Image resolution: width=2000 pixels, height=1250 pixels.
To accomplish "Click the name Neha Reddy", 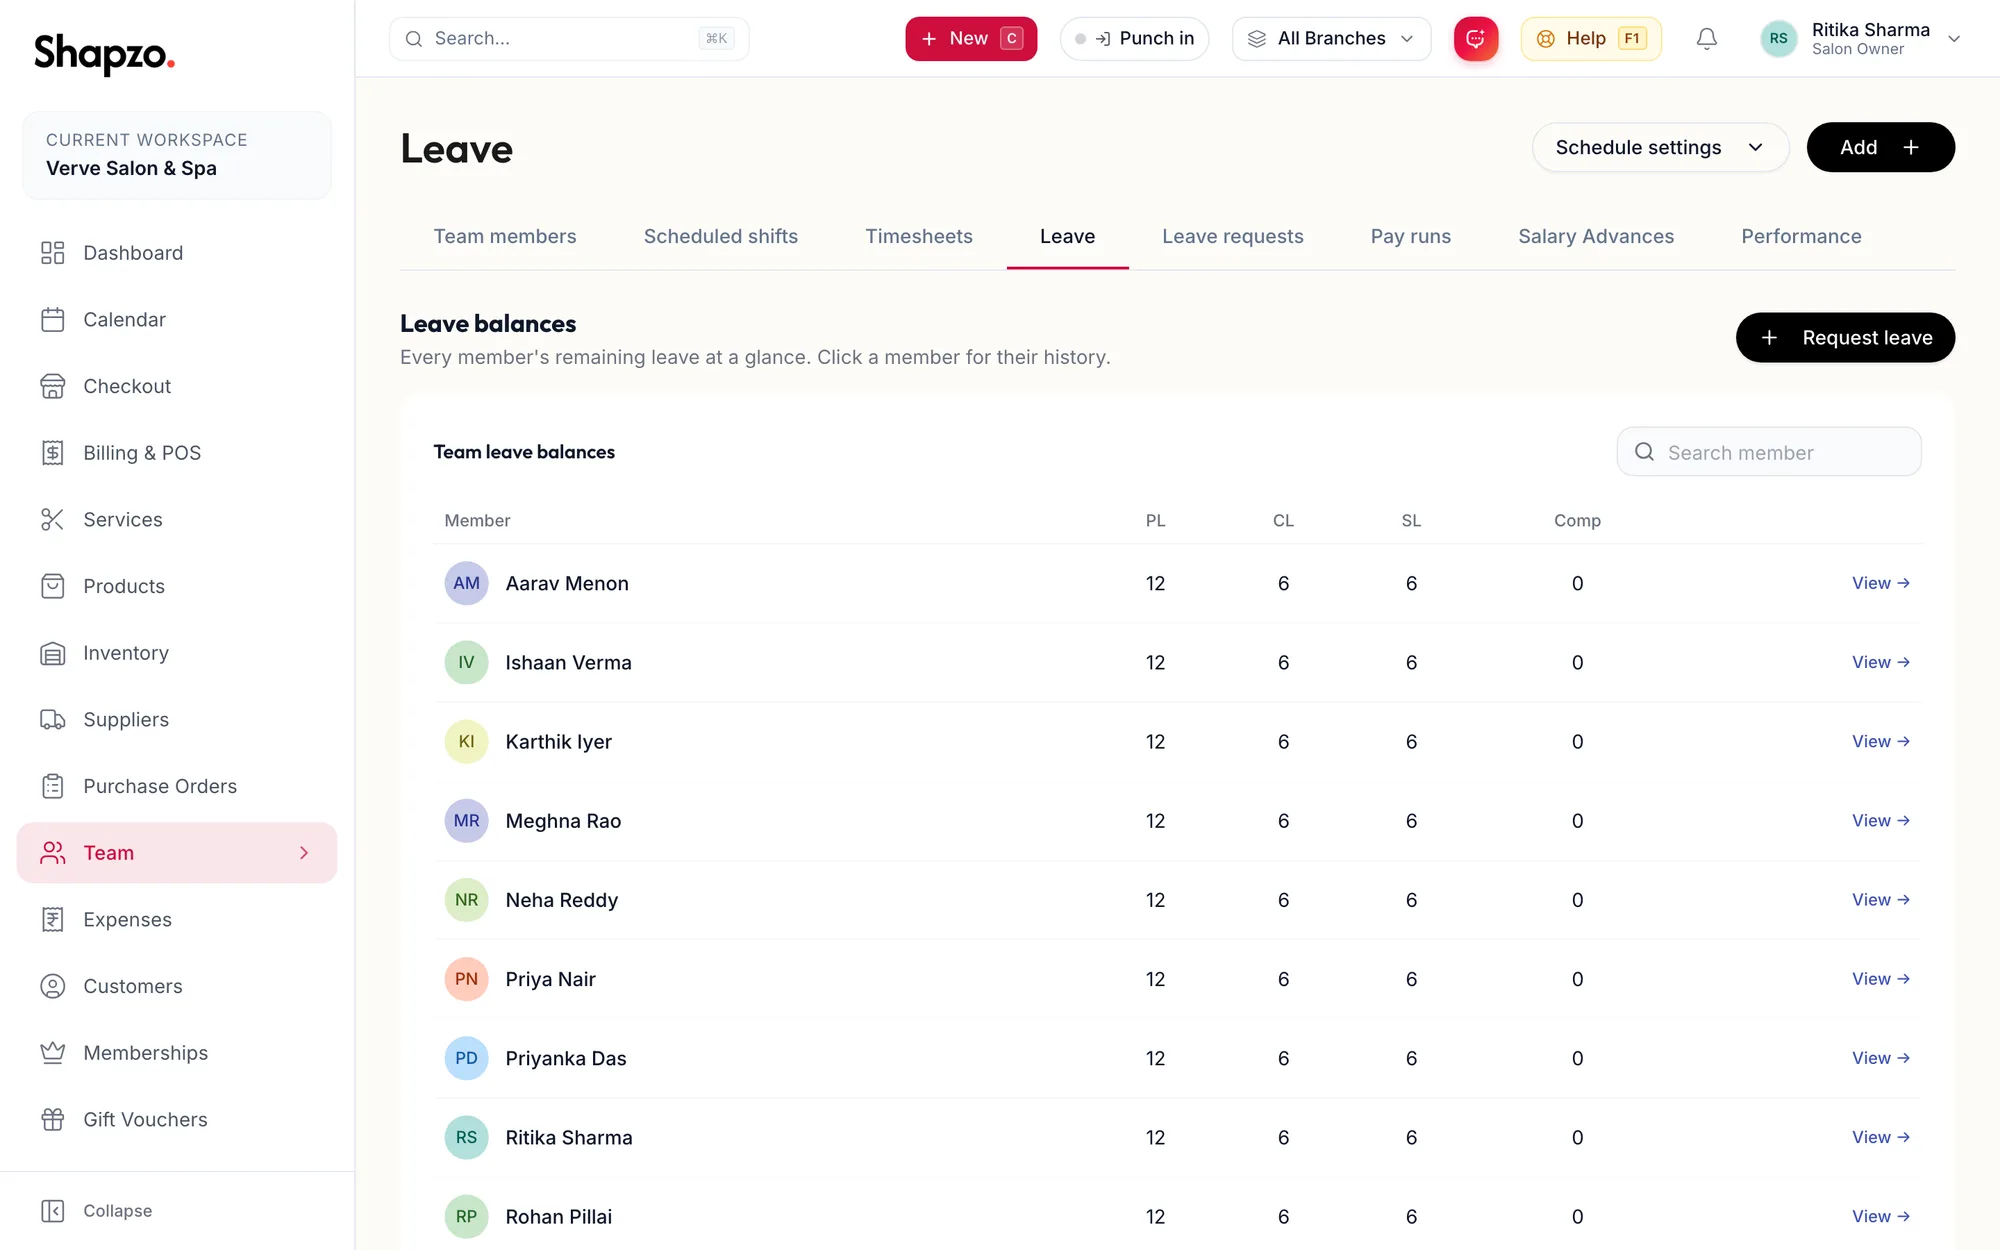I will pyautogui.click(x=561, y=900).
